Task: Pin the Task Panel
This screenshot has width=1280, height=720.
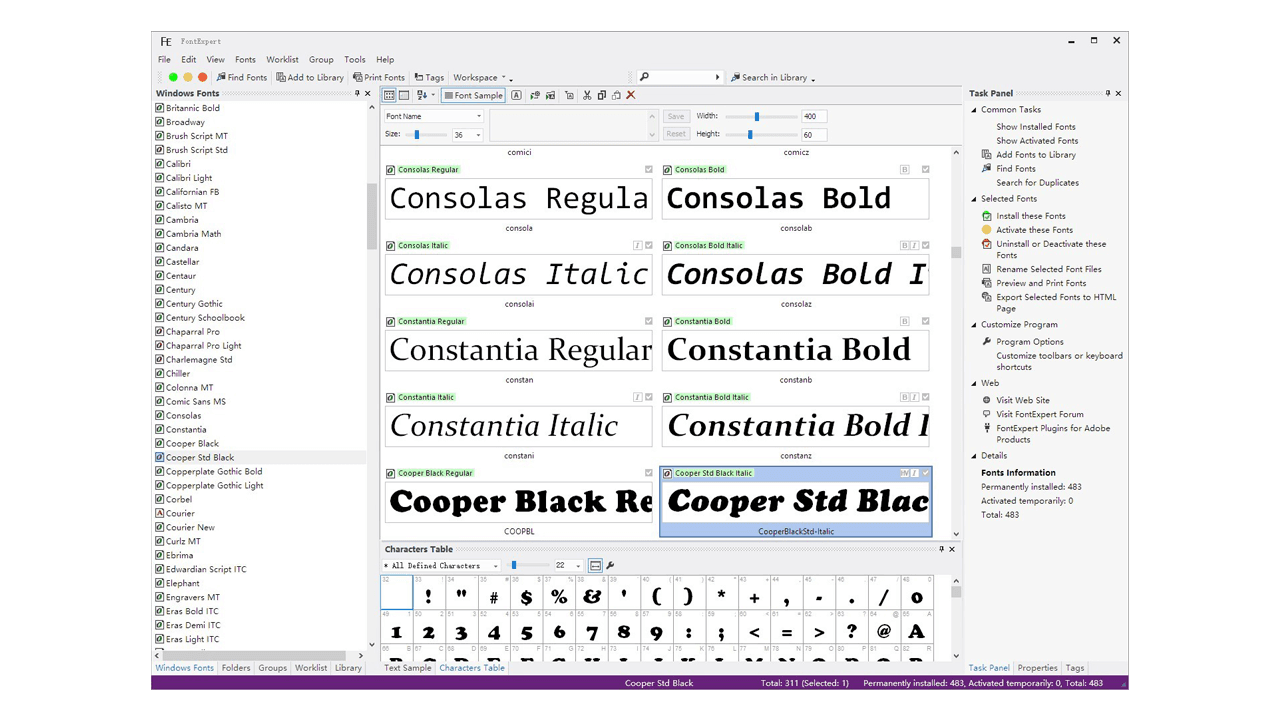Action: coord(1107,93)
